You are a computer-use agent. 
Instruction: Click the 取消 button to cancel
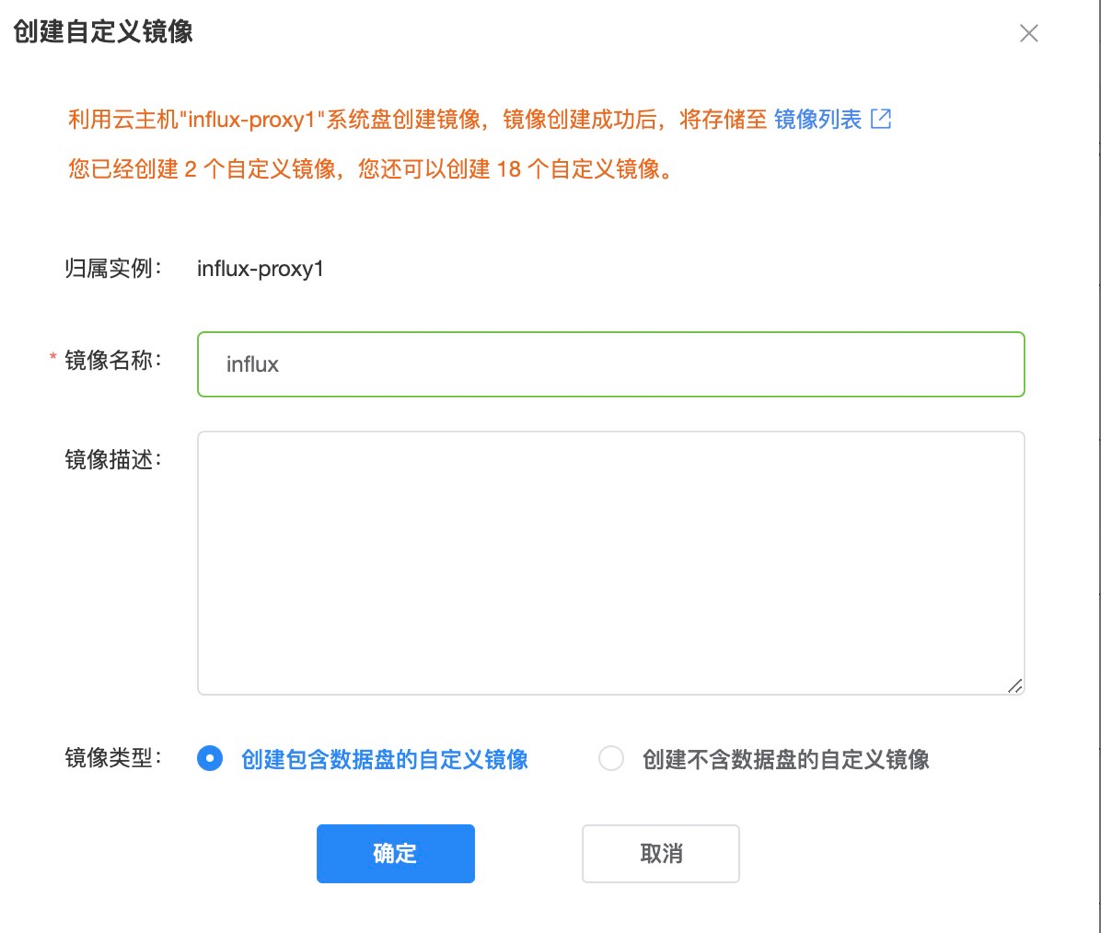660,853
